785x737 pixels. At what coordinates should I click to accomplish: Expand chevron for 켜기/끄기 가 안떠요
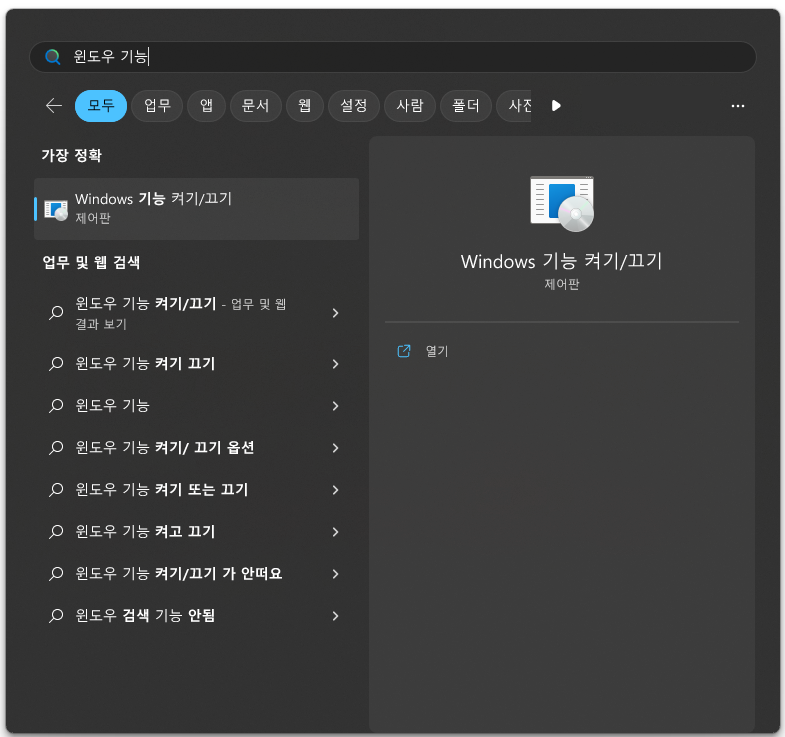tap(335, 574)
